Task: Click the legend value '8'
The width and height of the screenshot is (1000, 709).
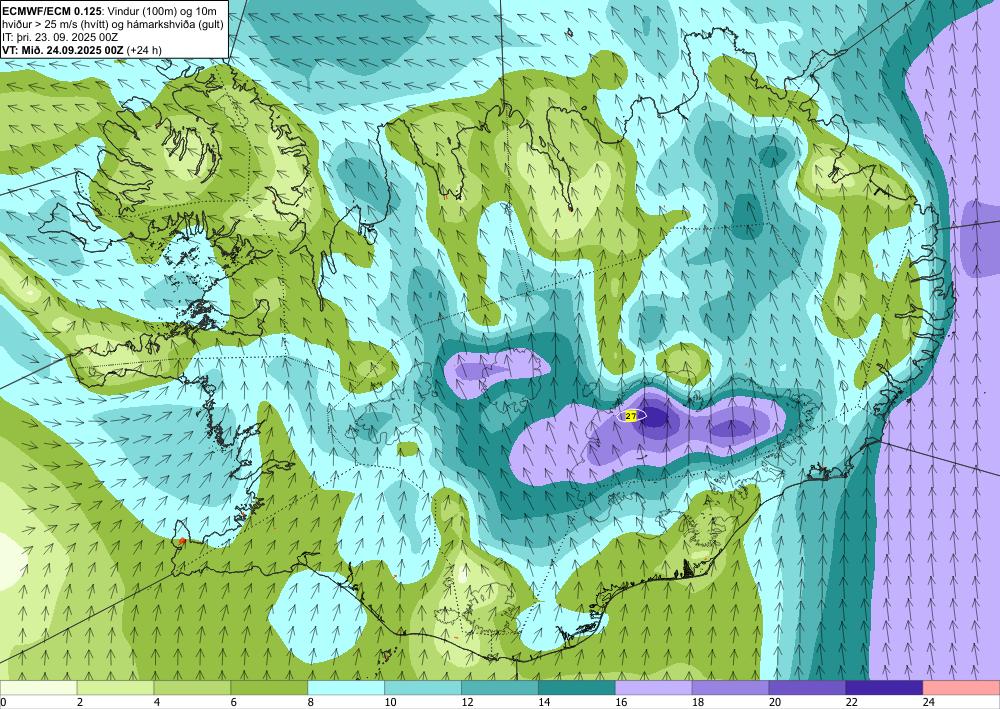Action: point(311,702)
